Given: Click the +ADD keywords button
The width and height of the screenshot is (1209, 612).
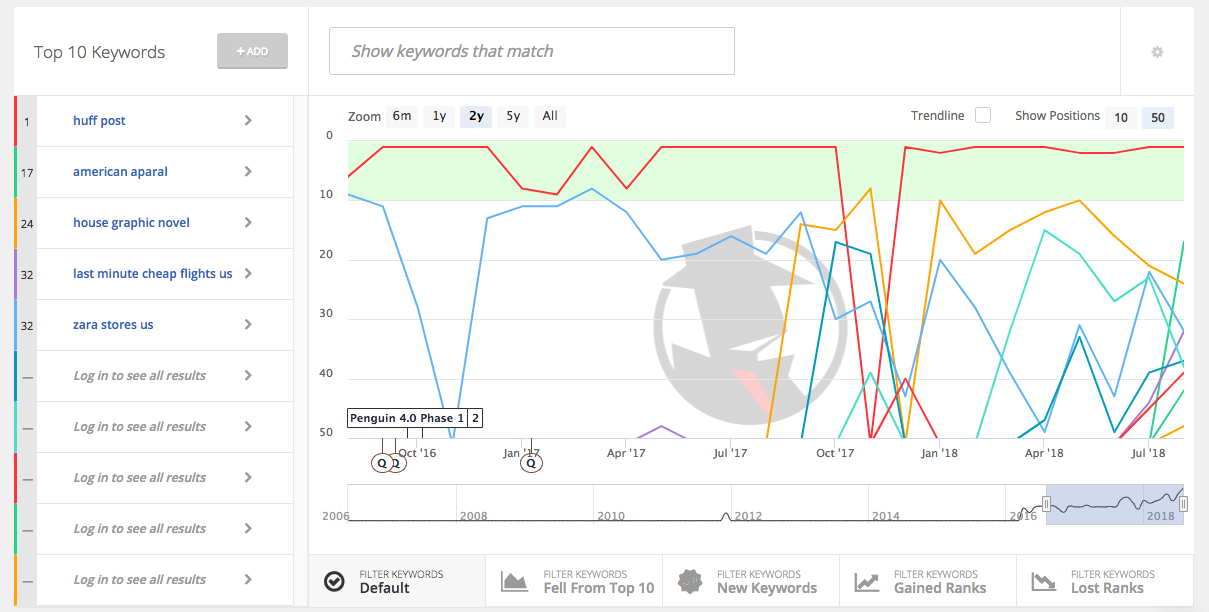Looking at the screenshot, I should (252, 51).
